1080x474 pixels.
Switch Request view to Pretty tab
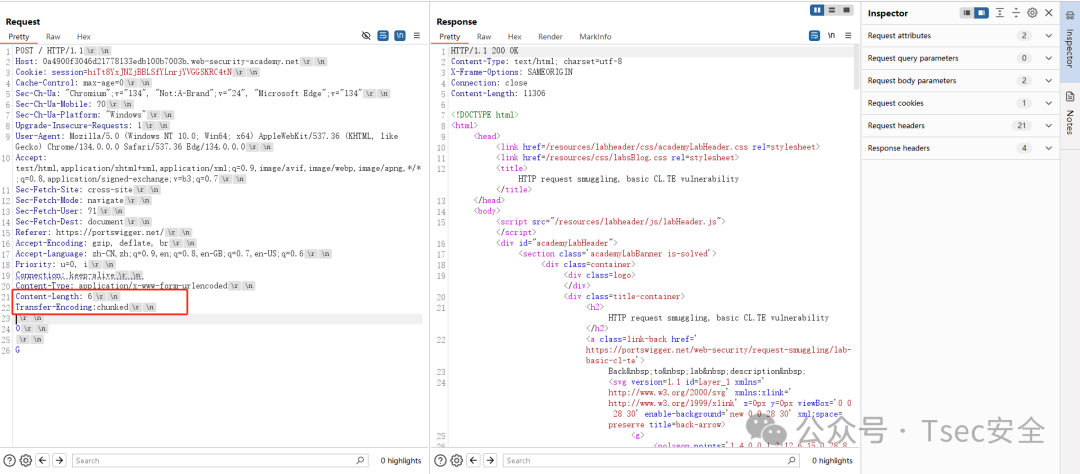pyautogui.click(x=19, y=37)
